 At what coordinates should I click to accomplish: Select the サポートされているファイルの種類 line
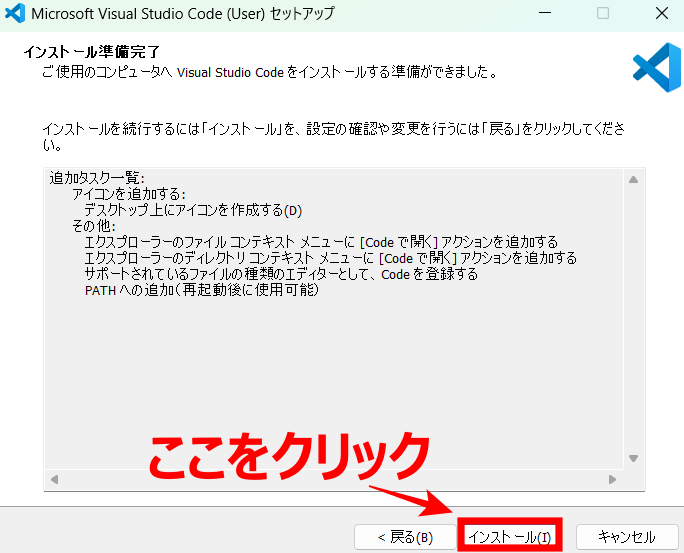pos(281,274)
